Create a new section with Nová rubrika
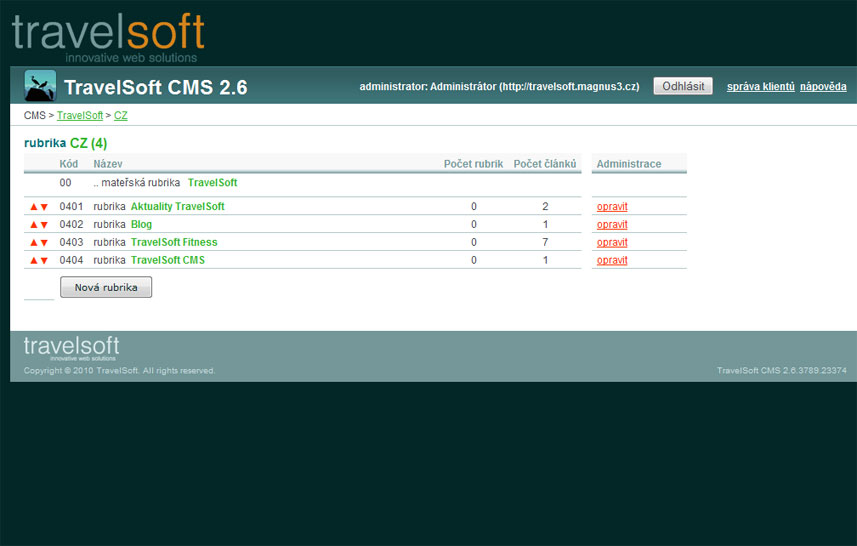Viewport: 857px width, 546px height. pyautogui.click(x=106, y=287)
